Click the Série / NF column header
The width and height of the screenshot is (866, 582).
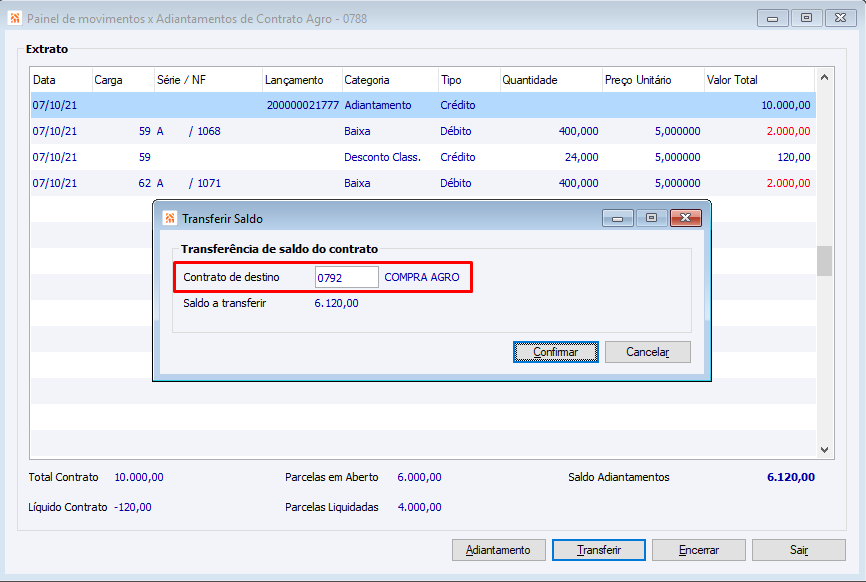208,80
